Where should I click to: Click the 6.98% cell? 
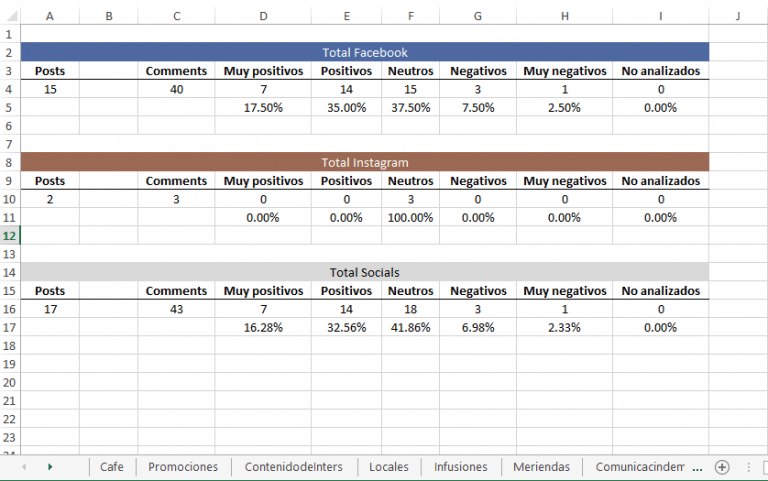click(478, 328)
